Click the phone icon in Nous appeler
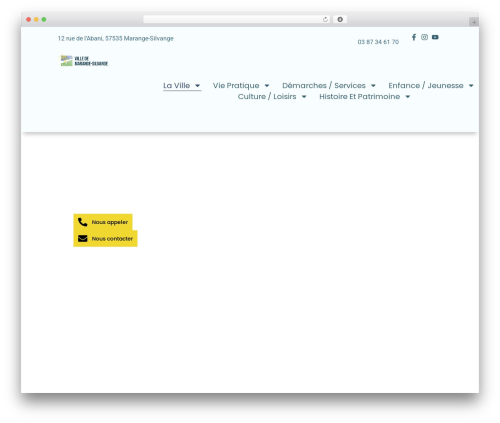This screenshot has height=423, width=500. pyautogui.click(x=82, y=222)
